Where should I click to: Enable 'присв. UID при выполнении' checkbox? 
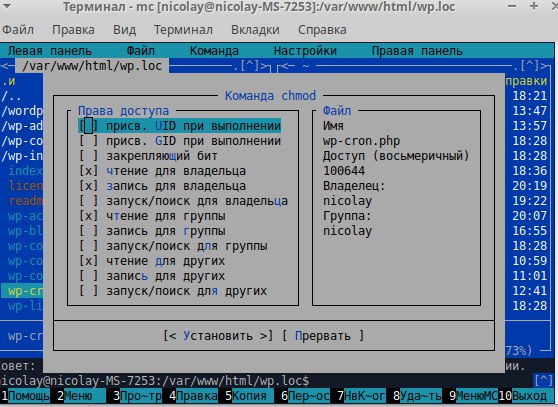[x=88, y=126]
